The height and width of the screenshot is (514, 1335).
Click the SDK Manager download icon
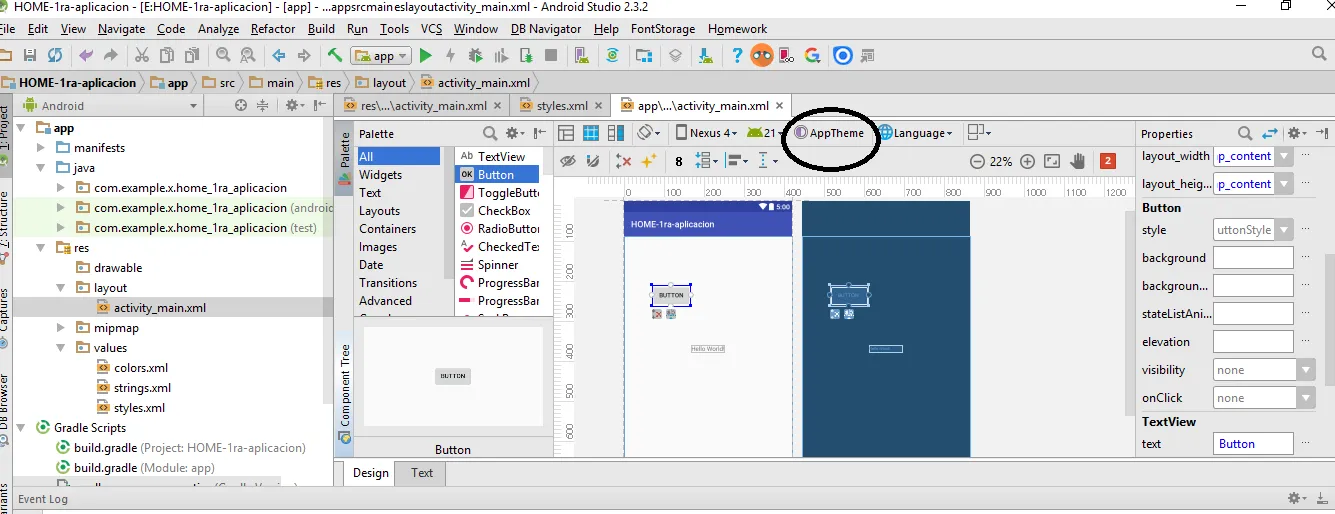click(x=706, y=56)
